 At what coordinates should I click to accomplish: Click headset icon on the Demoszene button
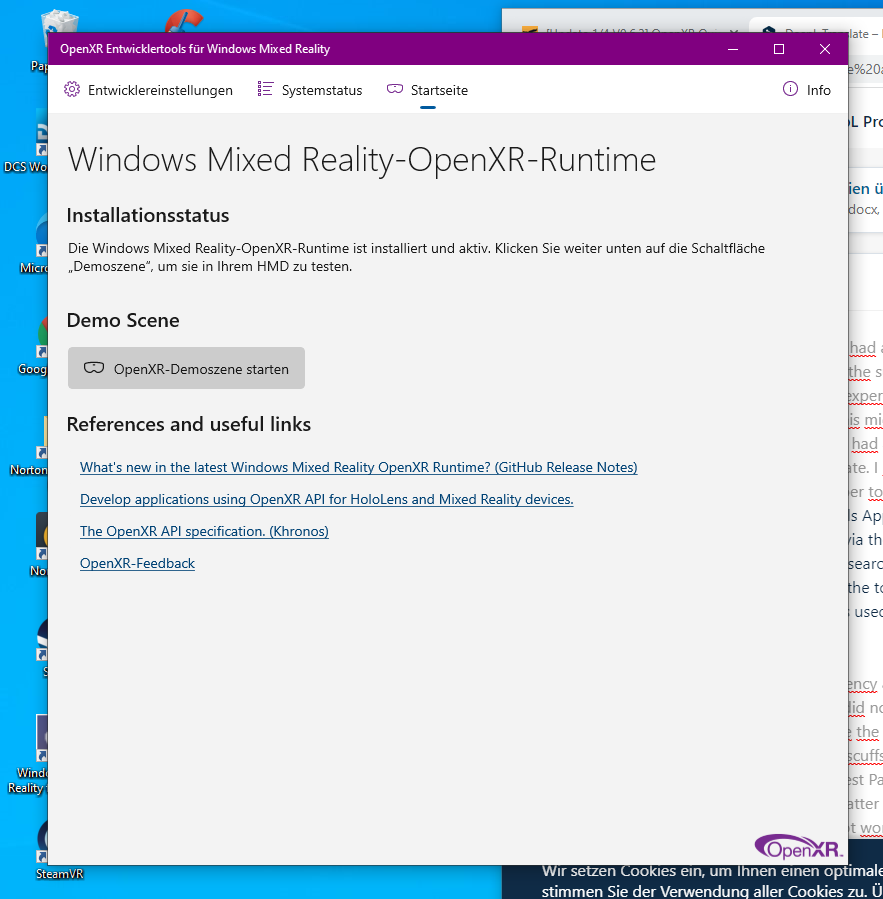pyautogui.click(x=94, y=368)
